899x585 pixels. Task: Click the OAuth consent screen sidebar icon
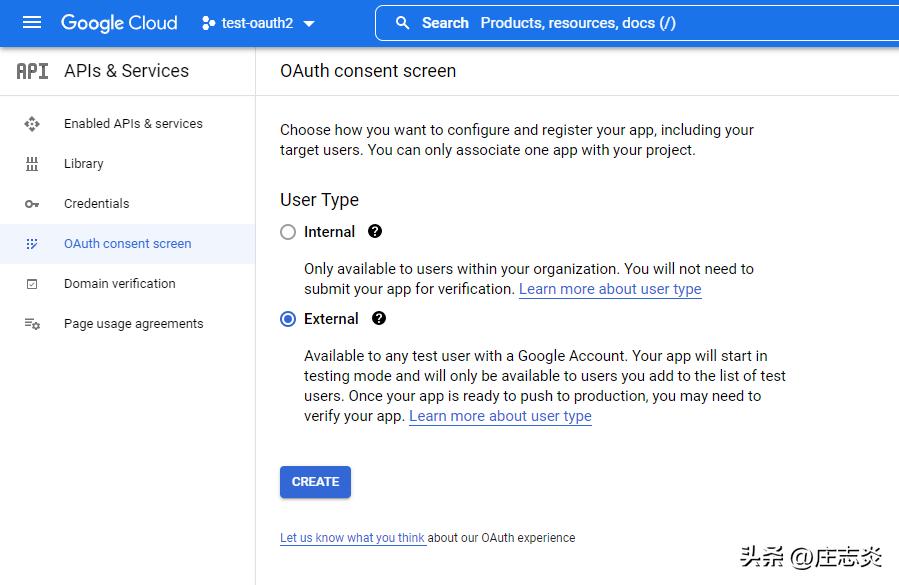(33, 243)
